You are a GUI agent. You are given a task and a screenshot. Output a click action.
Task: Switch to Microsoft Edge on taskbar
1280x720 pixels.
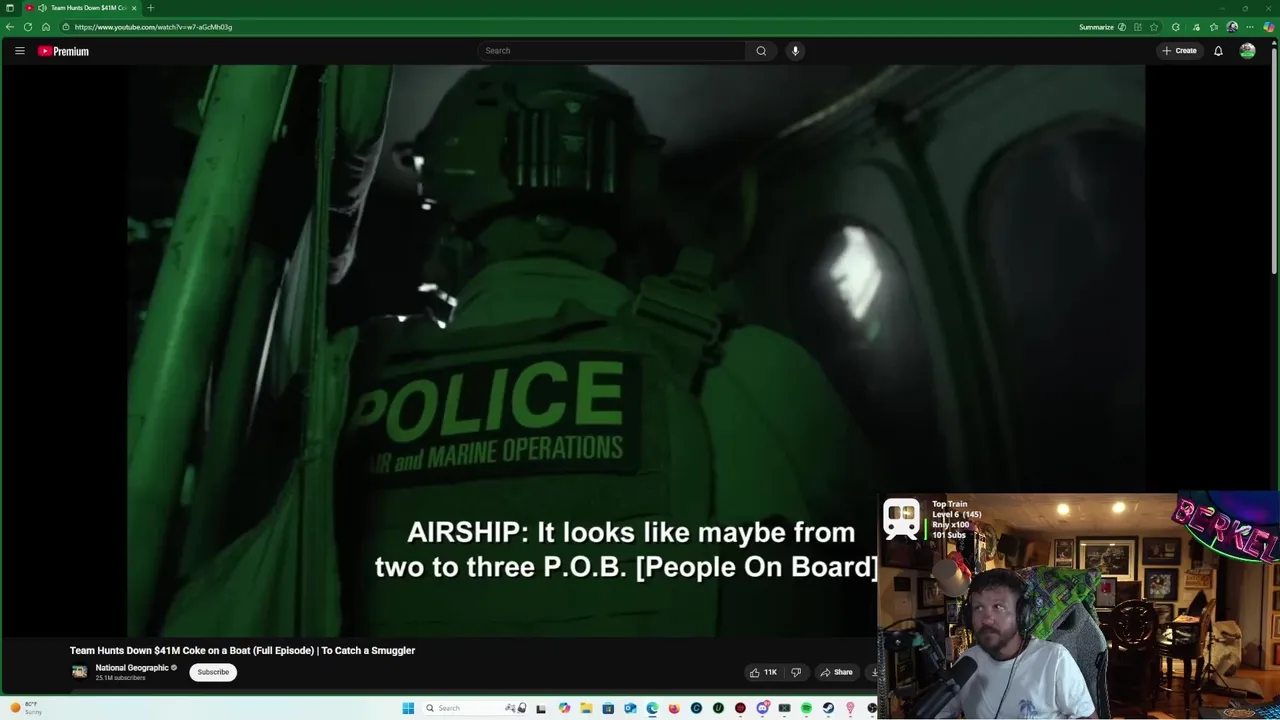point(652,708)
